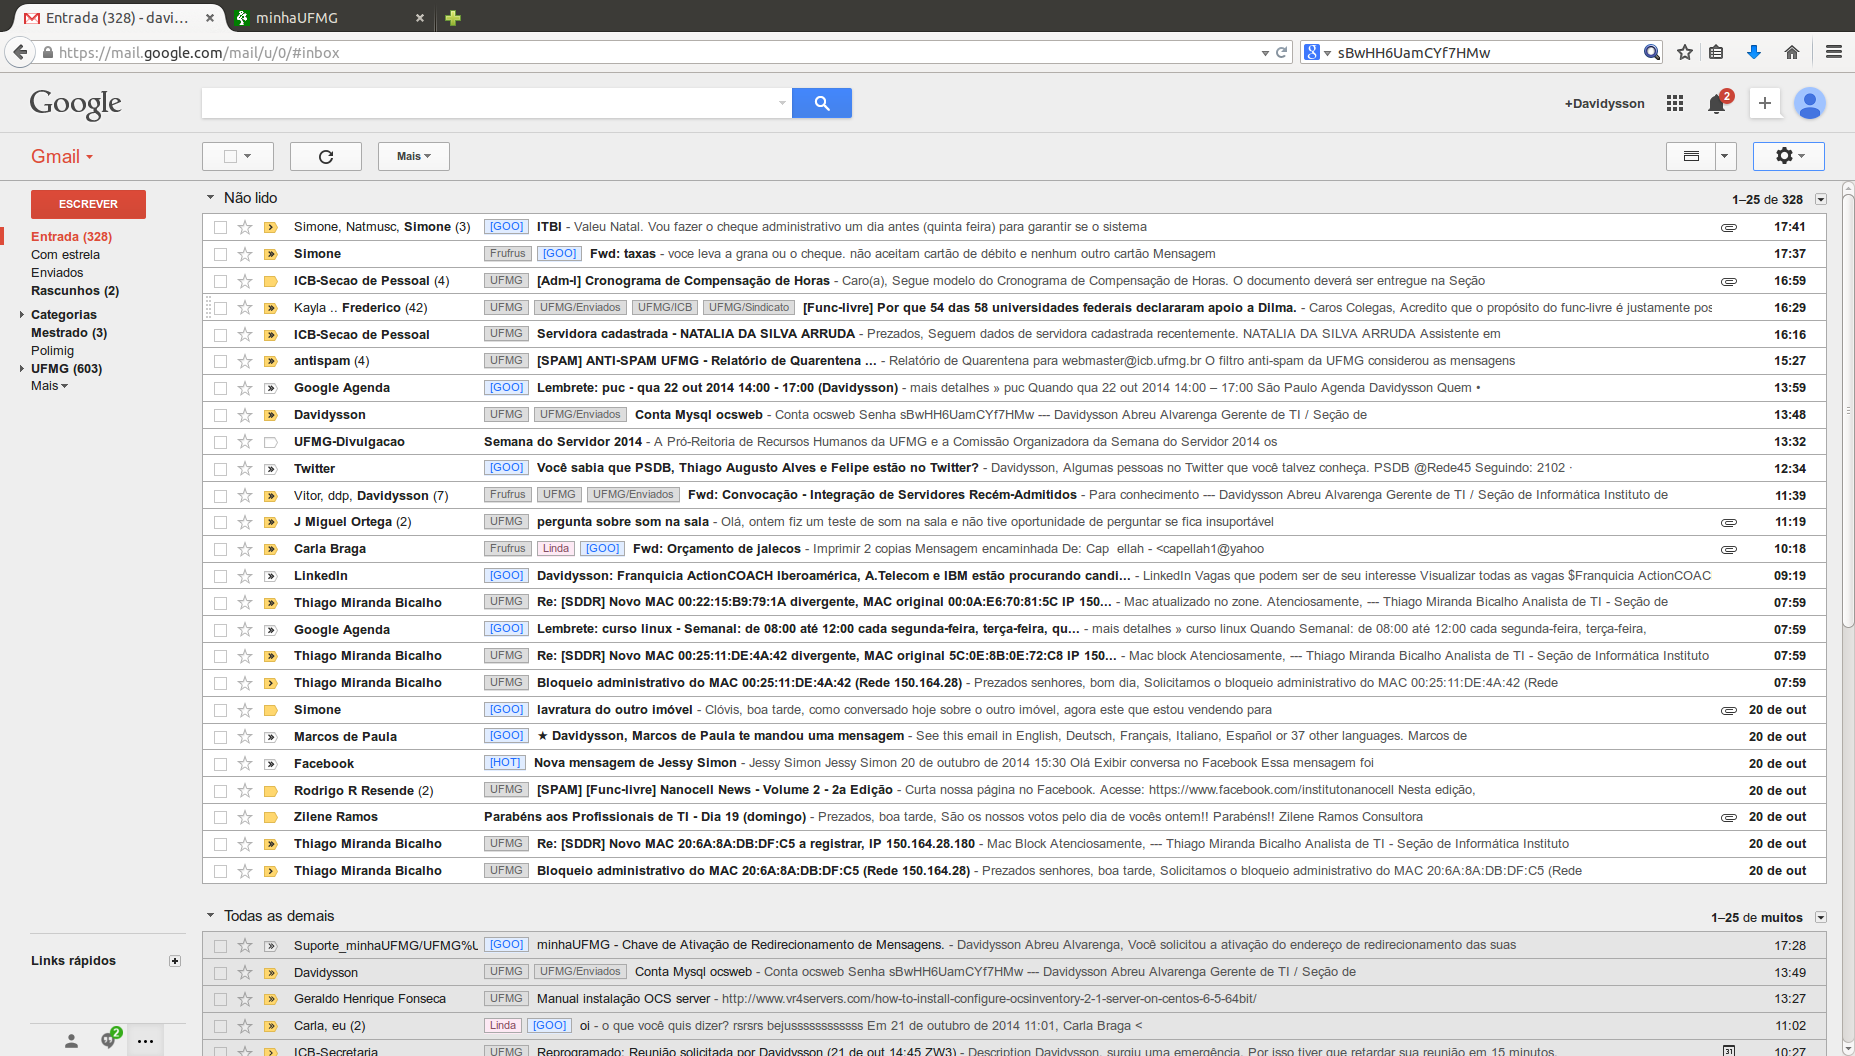Click the split pane mode icon
The width and height of the screenshot is (1855, 1056).
coord(1691,156)
